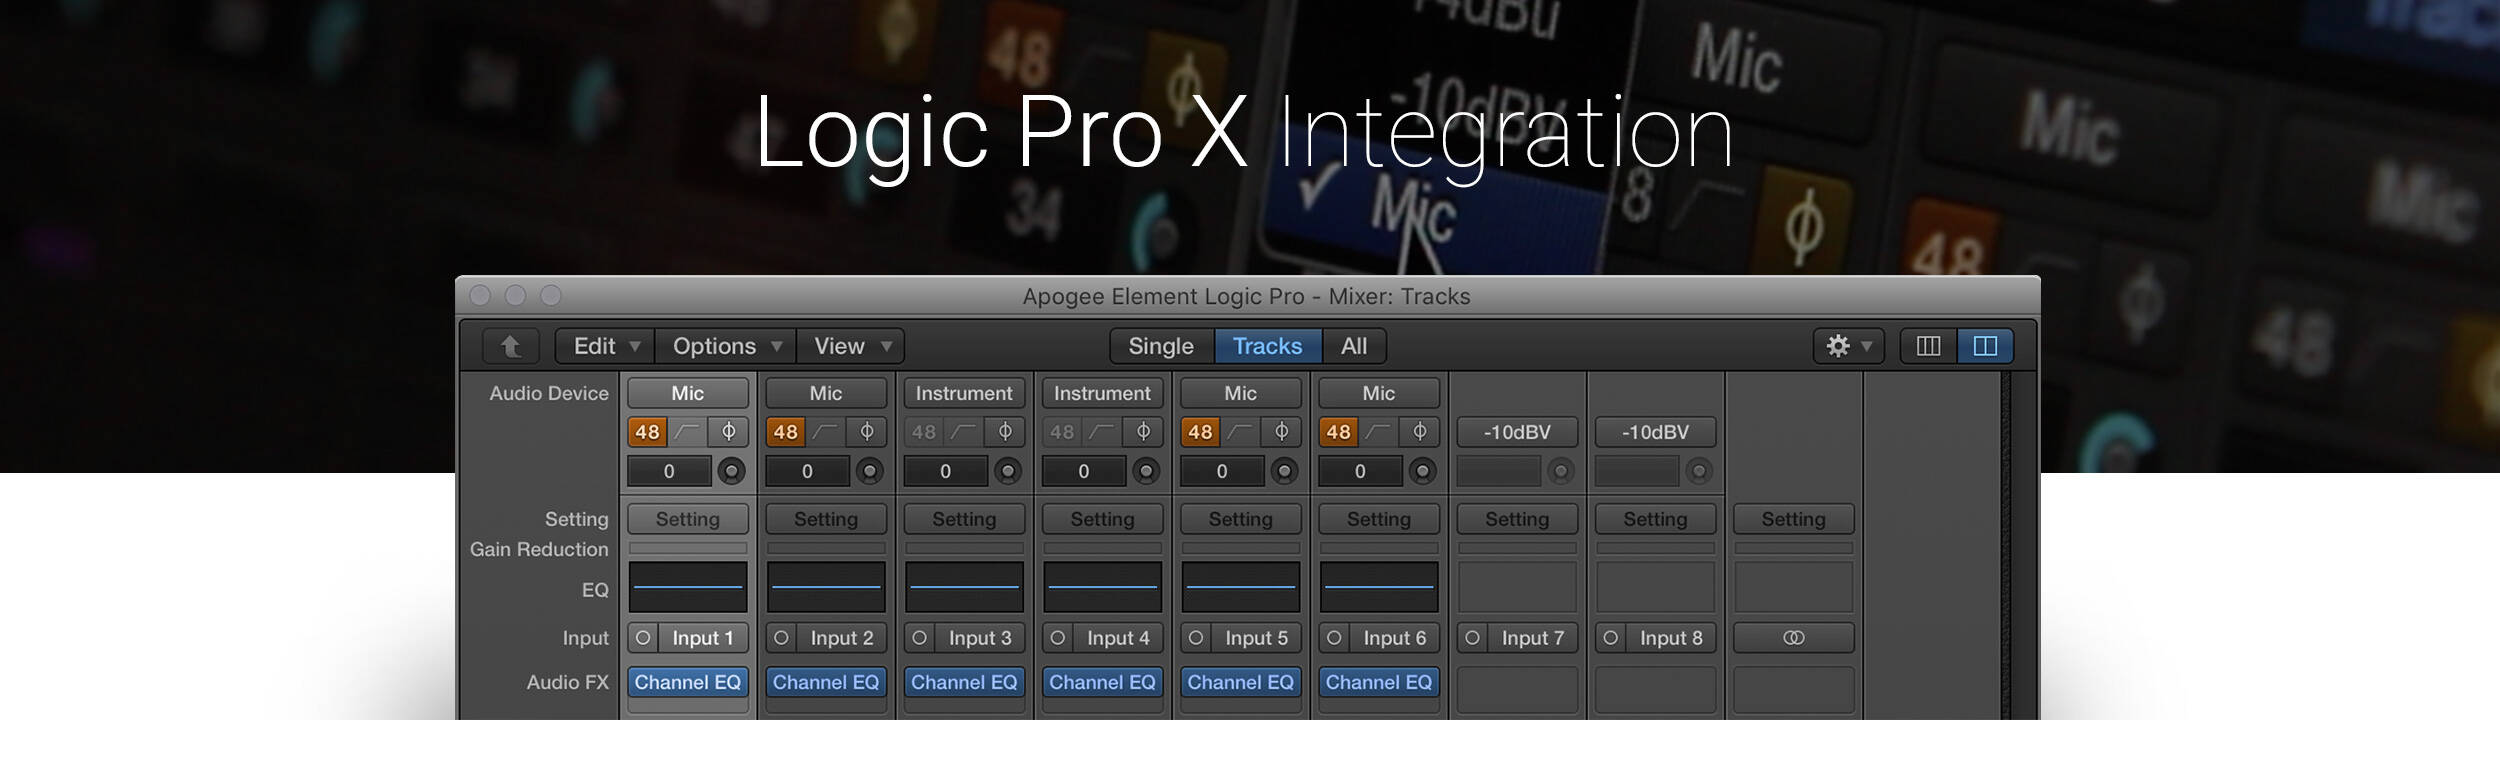The height and width of the screenshot is (779, 2500).
Task: Click the stereo link icon on last channel
Action: (x=1793, y=638)
